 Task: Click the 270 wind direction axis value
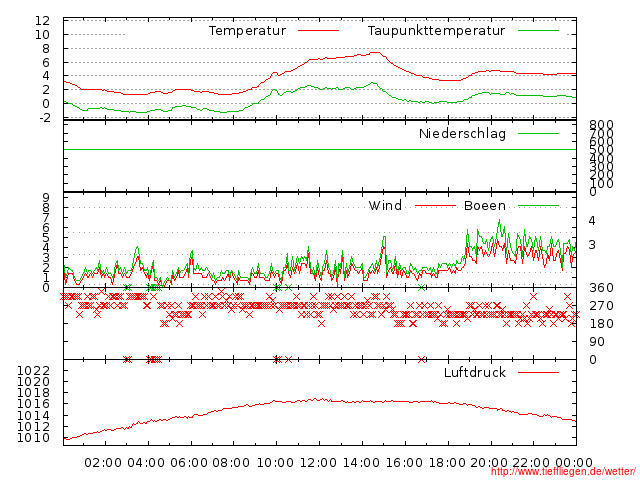tap(601, 306)
